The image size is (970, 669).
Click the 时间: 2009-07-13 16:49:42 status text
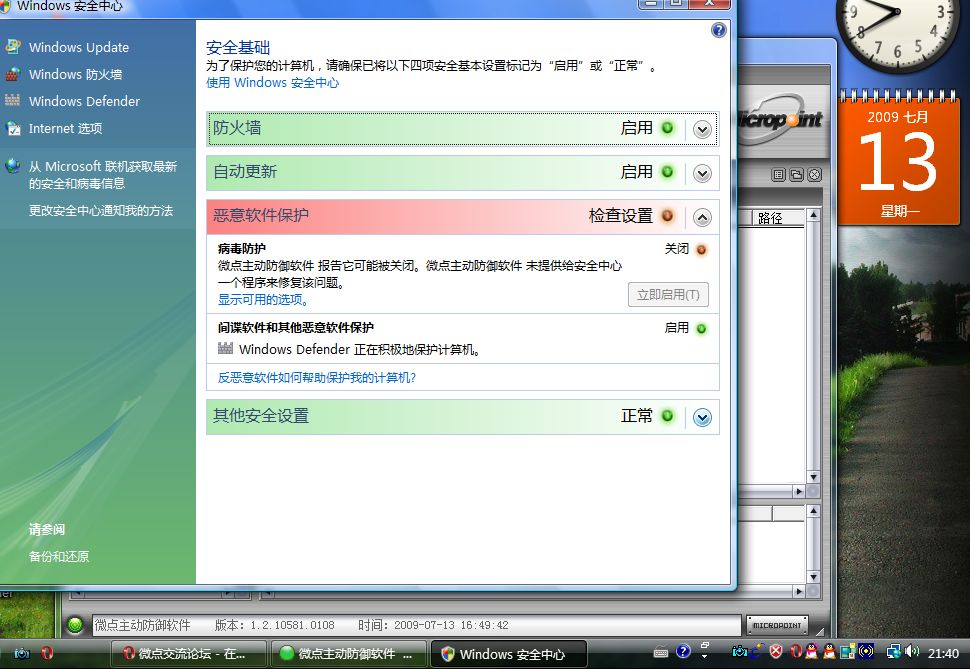tap(433, 625)
